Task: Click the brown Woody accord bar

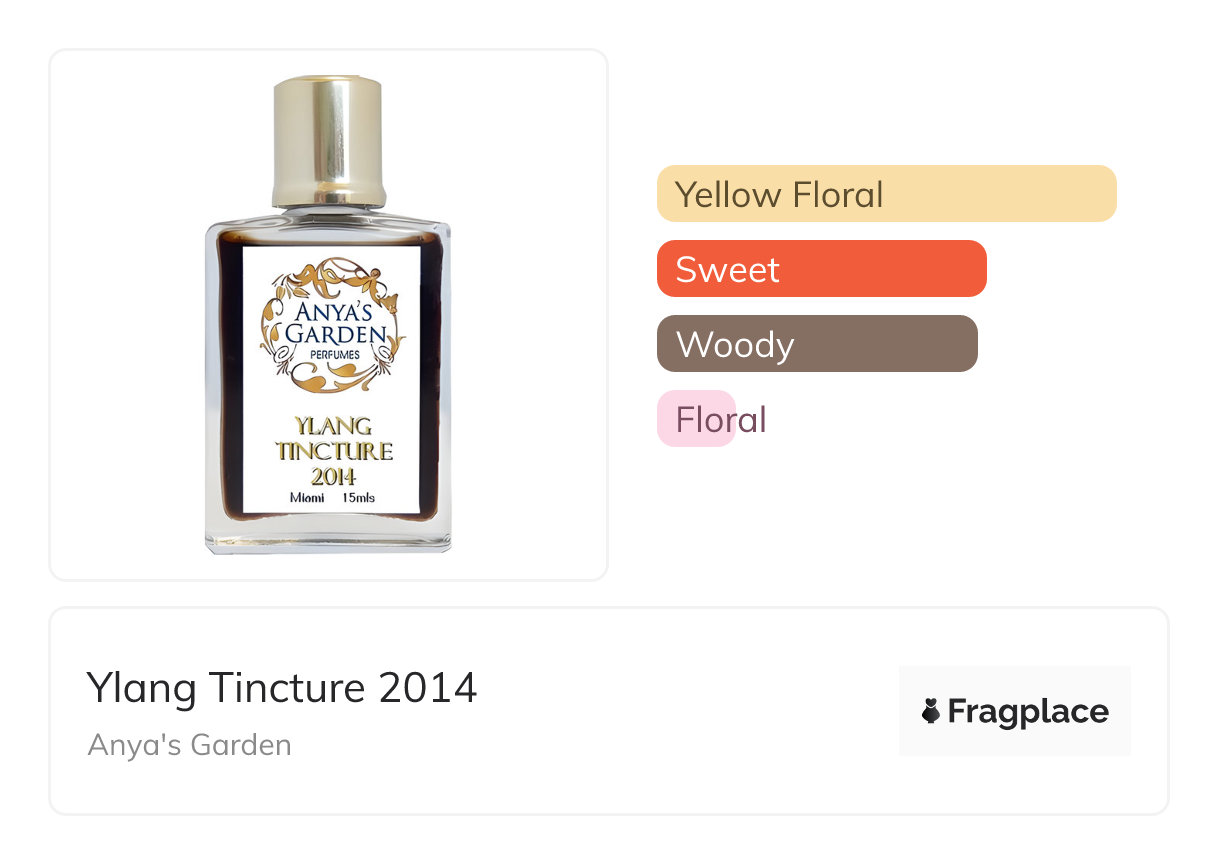Action: 816,344
